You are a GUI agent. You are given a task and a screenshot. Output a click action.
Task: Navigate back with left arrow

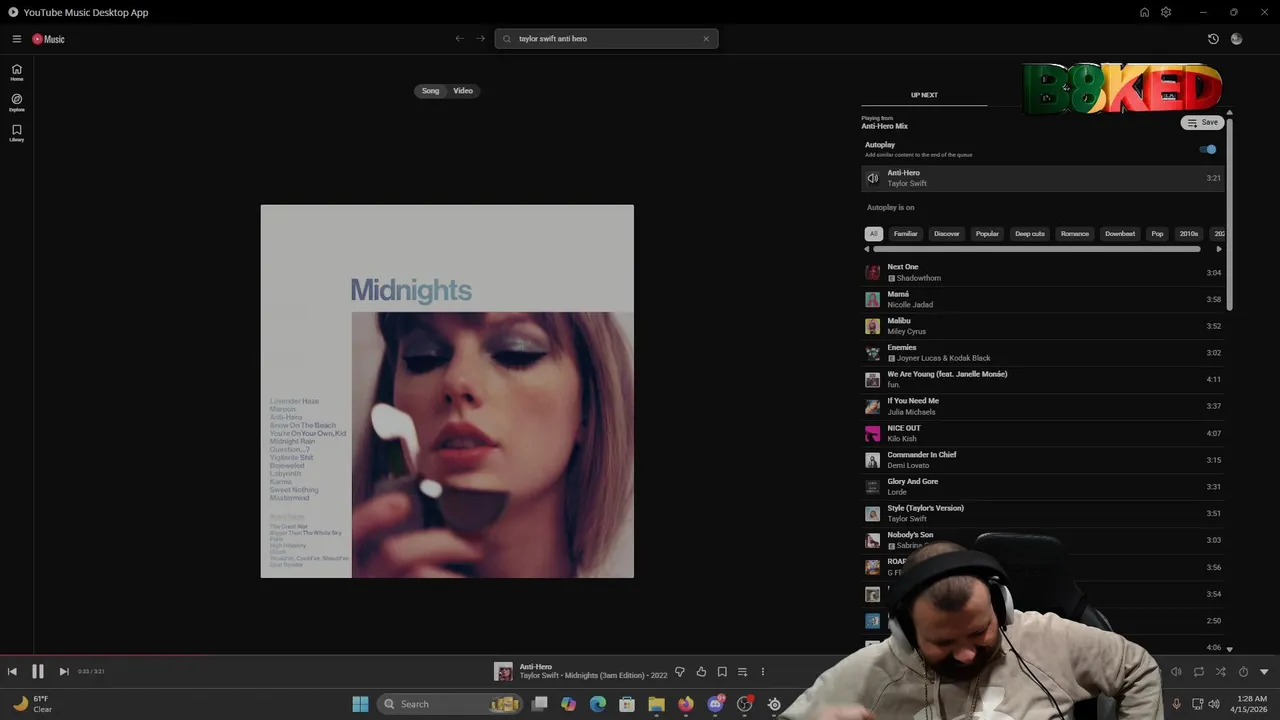[x=459, y=39]
